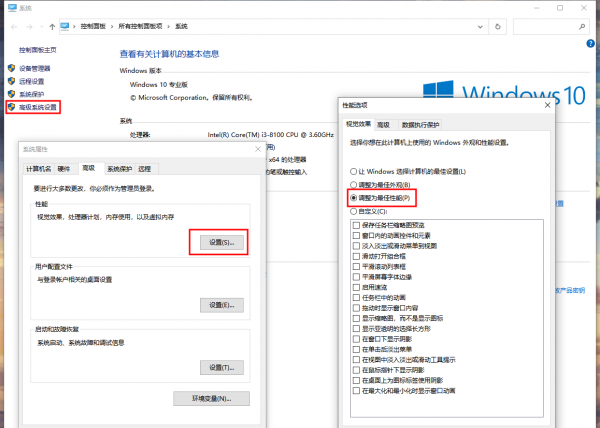Close the Performance Options (性能选项) dialog
The height and width of the screenshot is (428, 600).
(x=546, y=103)
